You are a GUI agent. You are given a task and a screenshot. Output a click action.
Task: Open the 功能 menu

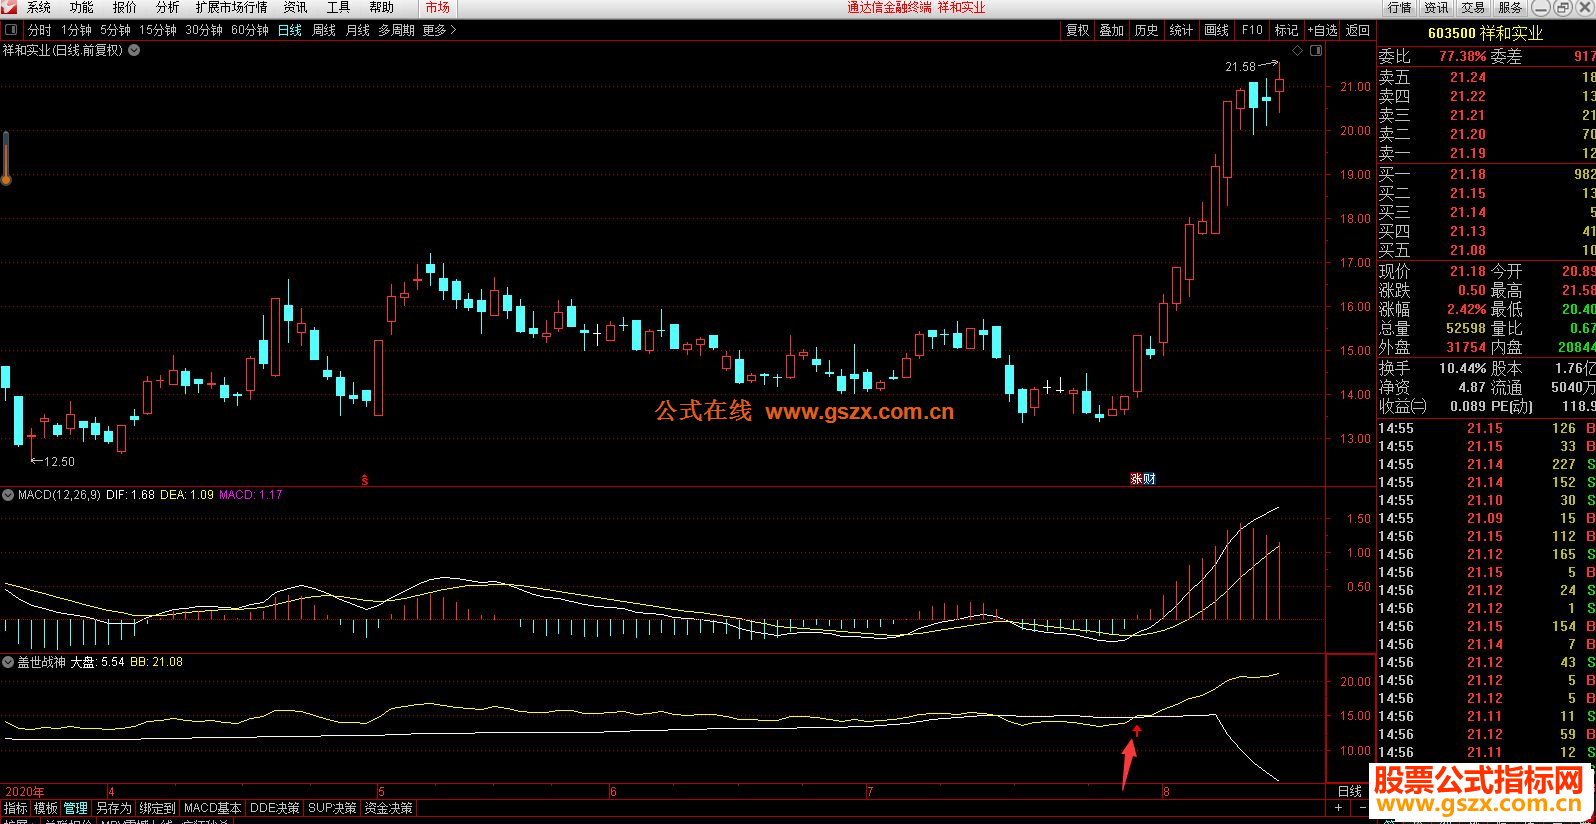(x=81, y=7)
